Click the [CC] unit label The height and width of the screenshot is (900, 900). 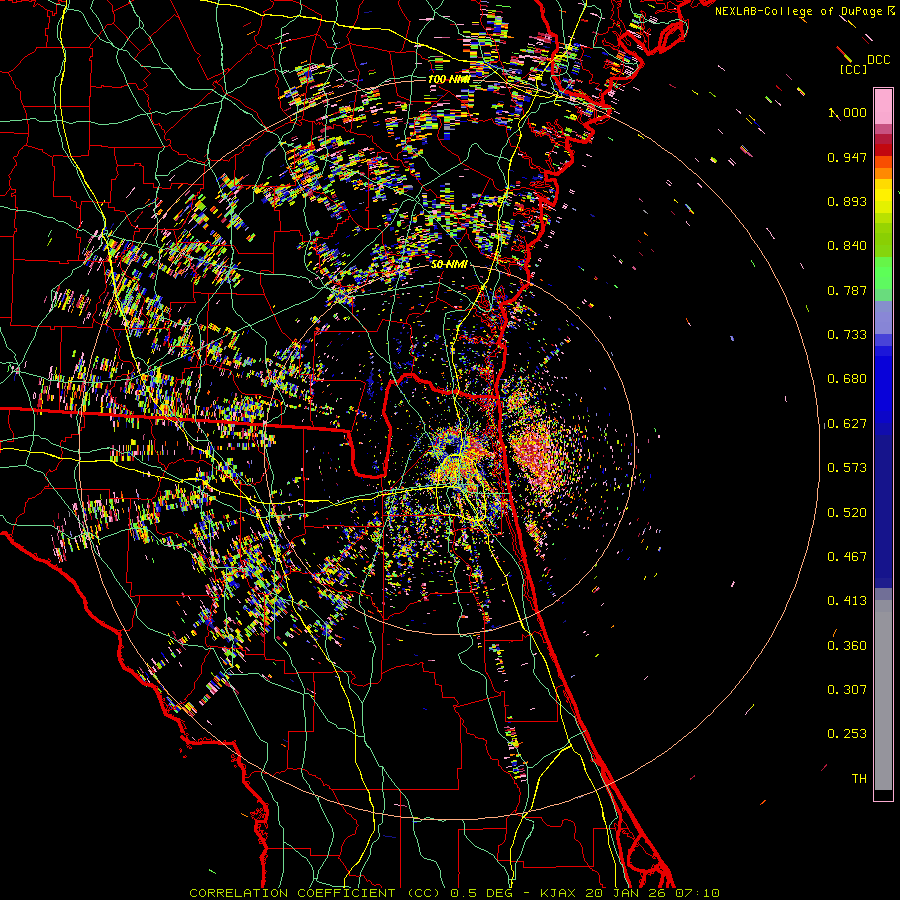[852, 69]
